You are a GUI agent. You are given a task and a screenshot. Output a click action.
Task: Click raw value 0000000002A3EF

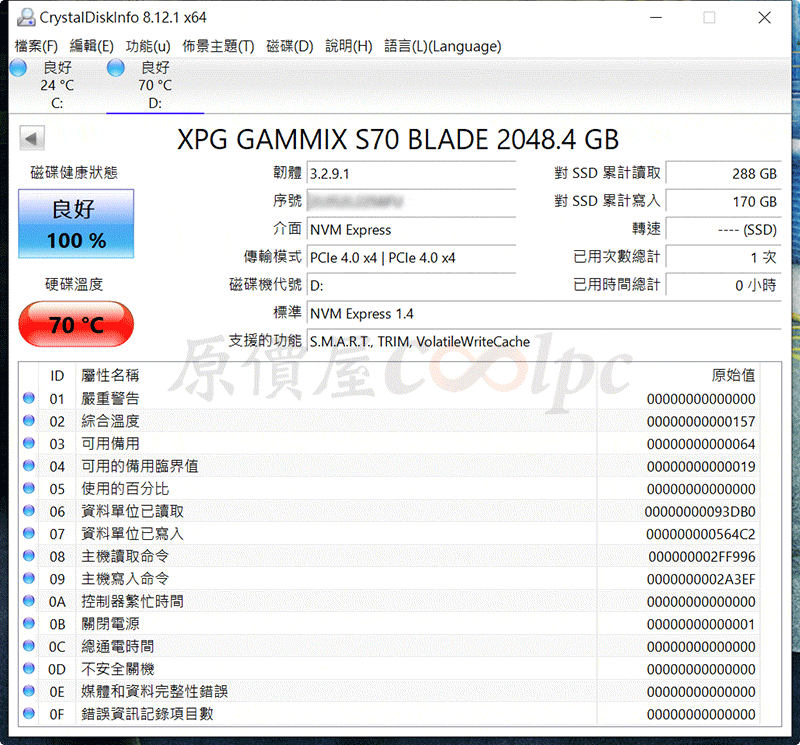pyautogui.click(x=701, y=579)
